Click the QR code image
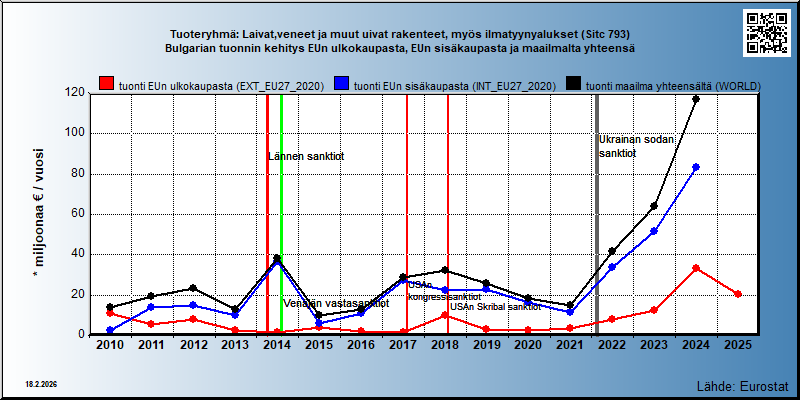Viewport: 800px width, 400px height. (x=769, y=33)
